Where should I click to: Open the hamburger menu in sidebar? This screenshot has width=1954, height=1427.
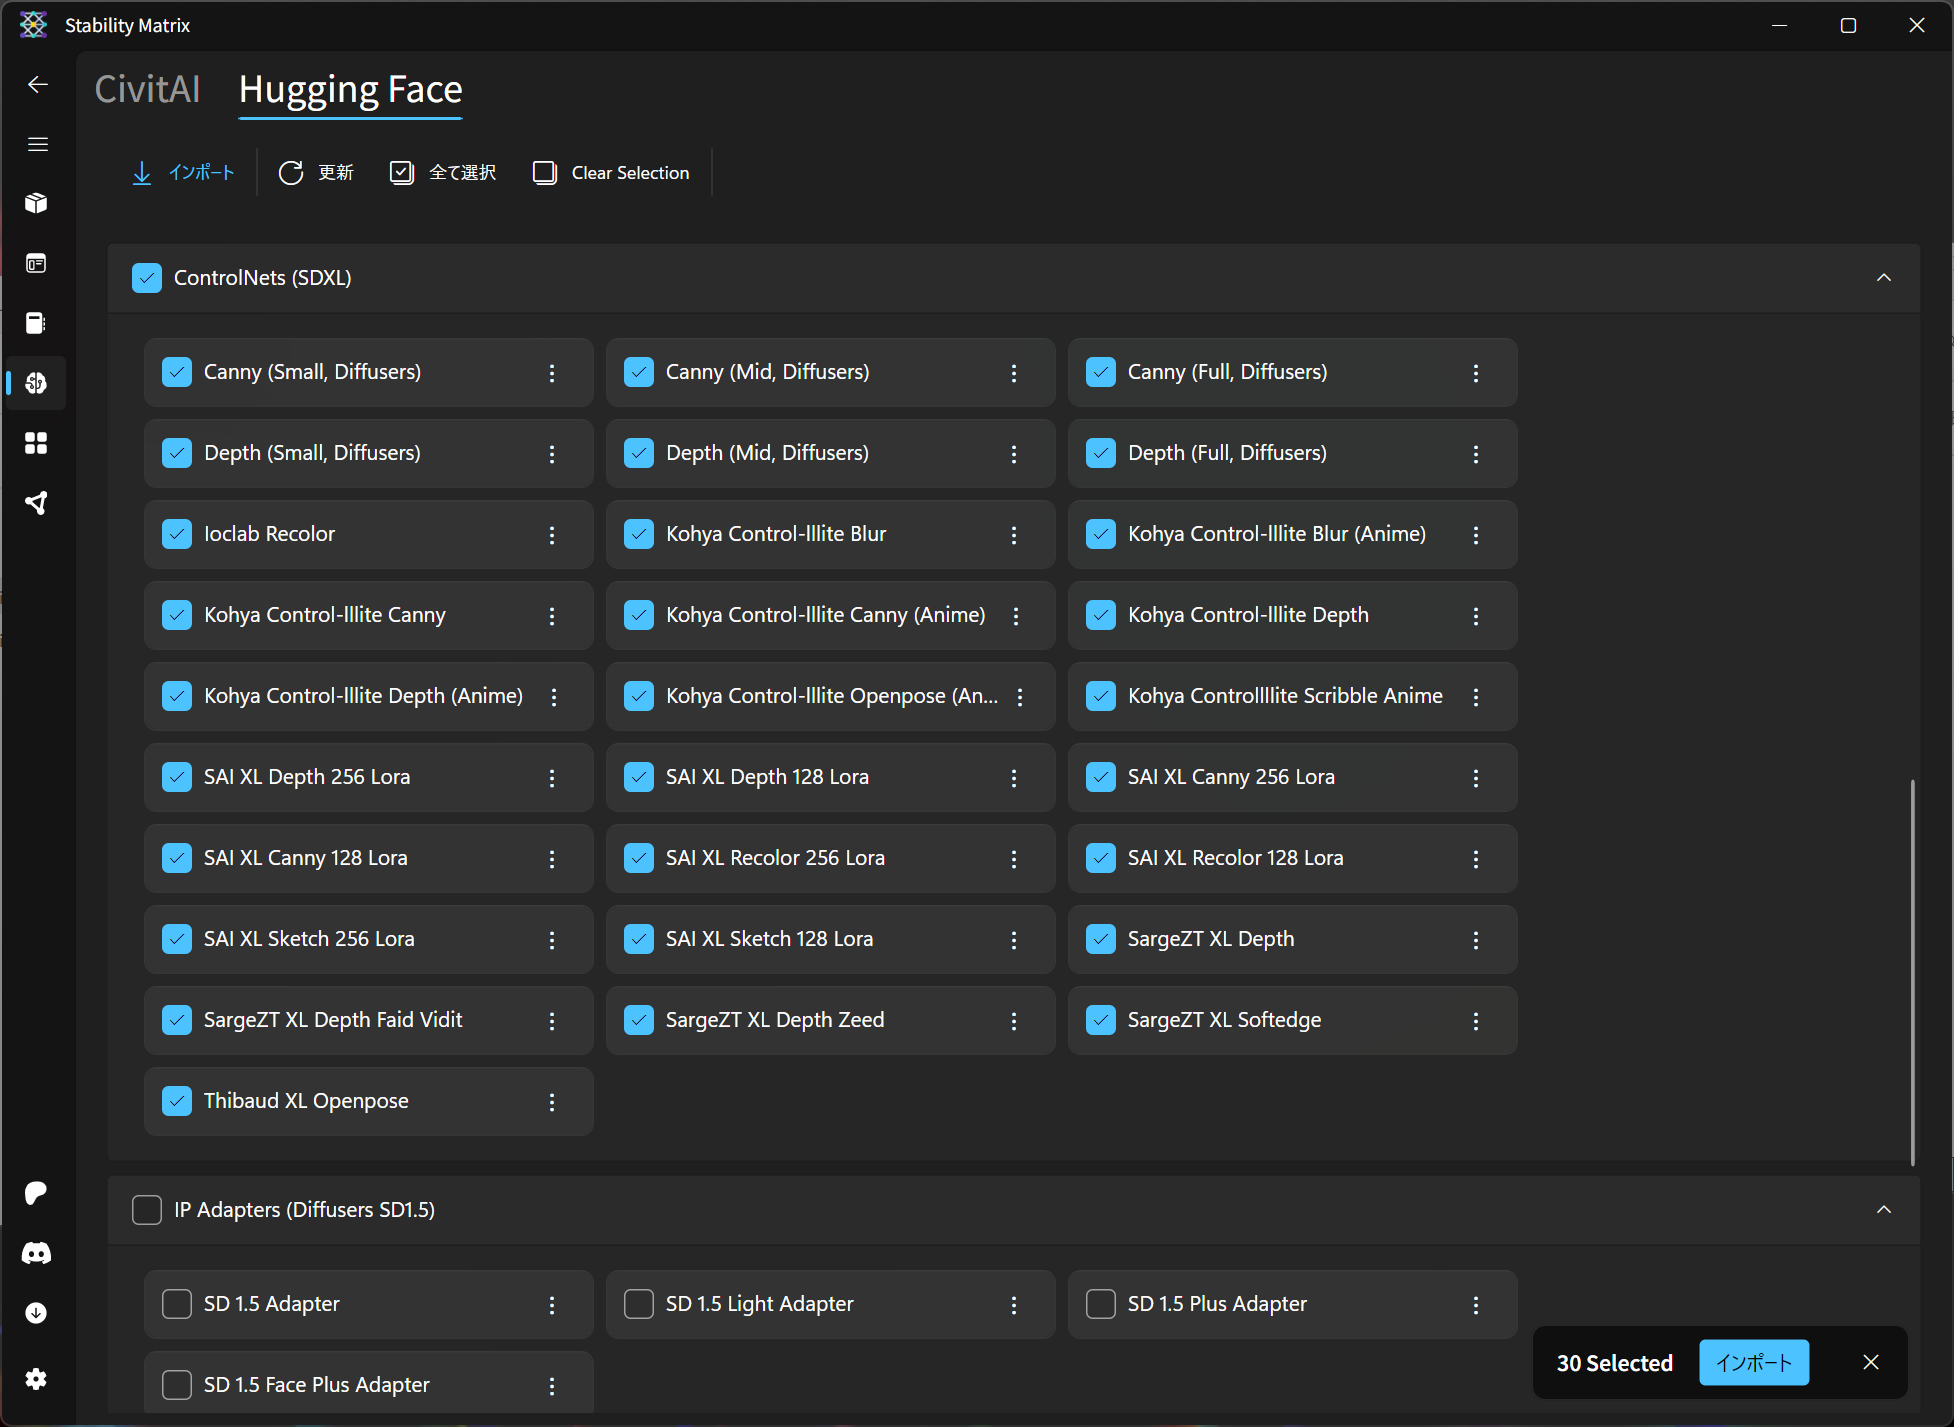pyautogui.click(x=37, y=144)
